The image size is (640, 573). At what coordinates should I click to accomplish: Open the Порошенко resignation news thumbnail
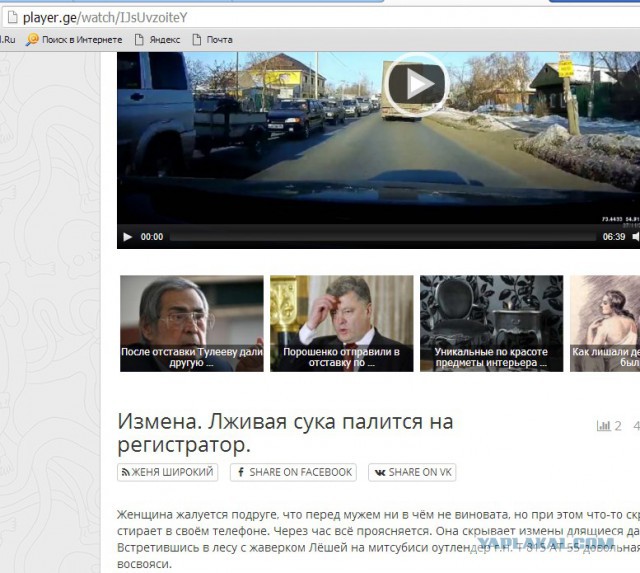[x=342, y=324]
